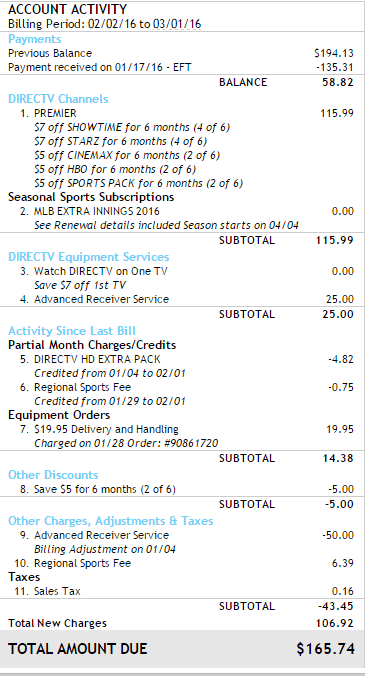Select the DIRECTV Equipment Services heading
Viewport: 365px width, 676px height.
(89, 257)
